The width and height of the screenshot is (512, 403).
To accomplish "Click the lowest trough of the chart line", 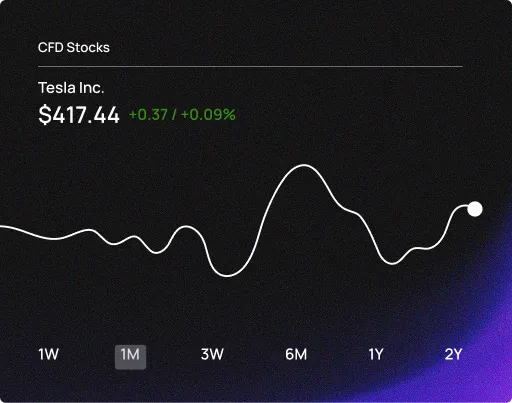I will pos(228,276).
